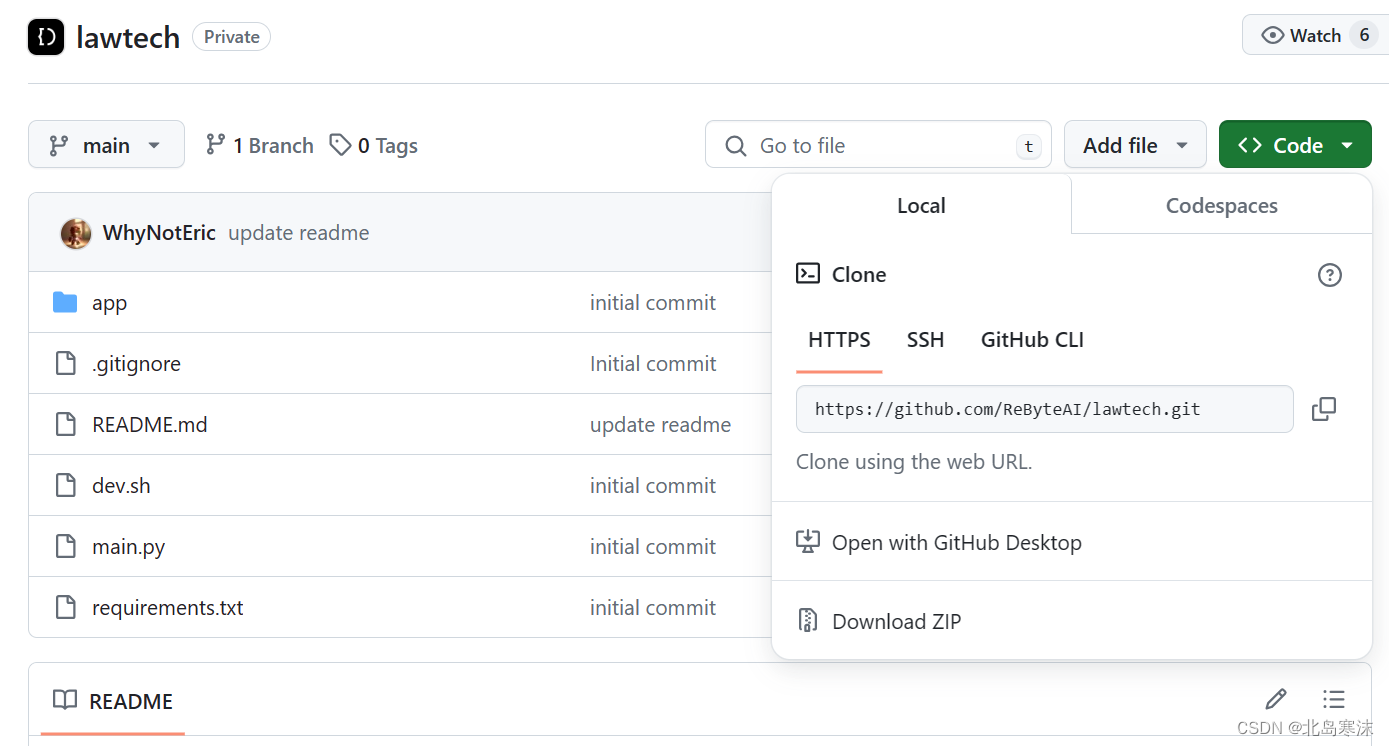The image size is (1389, 746).
Task: Click the app folder icon
Action: 65,302
